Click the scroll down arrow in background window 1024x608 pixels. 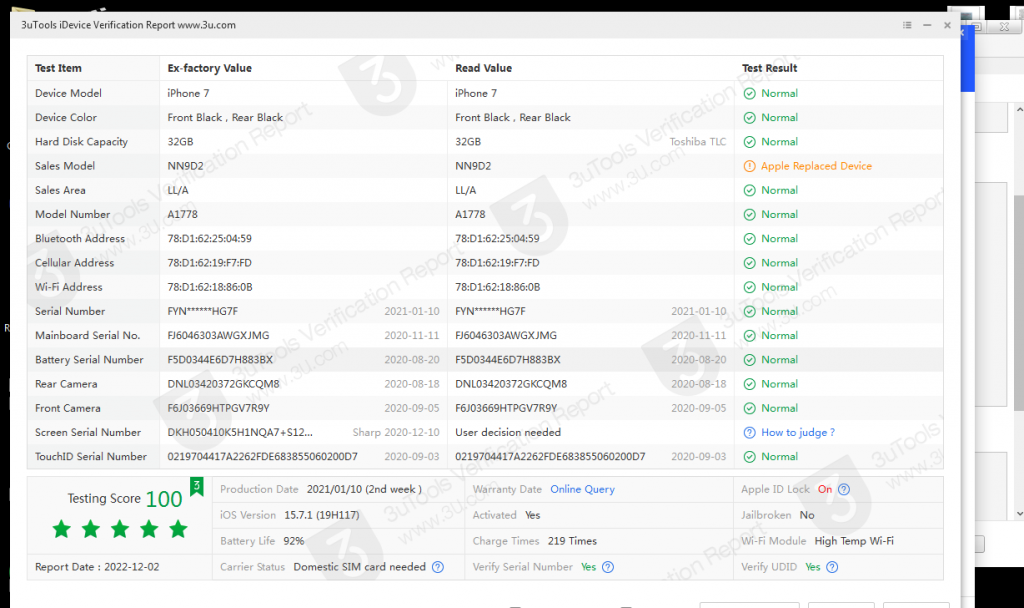coord(1019,514)
